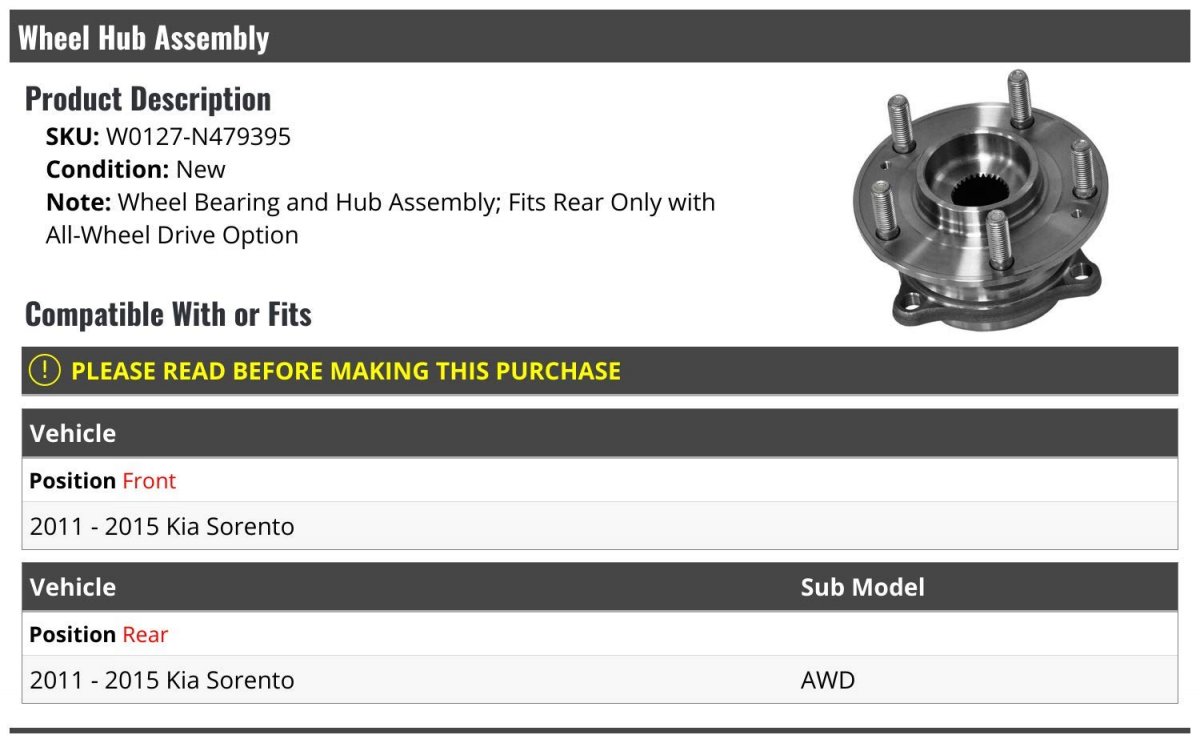
Task: Click the Sub Model column header
Action: (862, 587)
